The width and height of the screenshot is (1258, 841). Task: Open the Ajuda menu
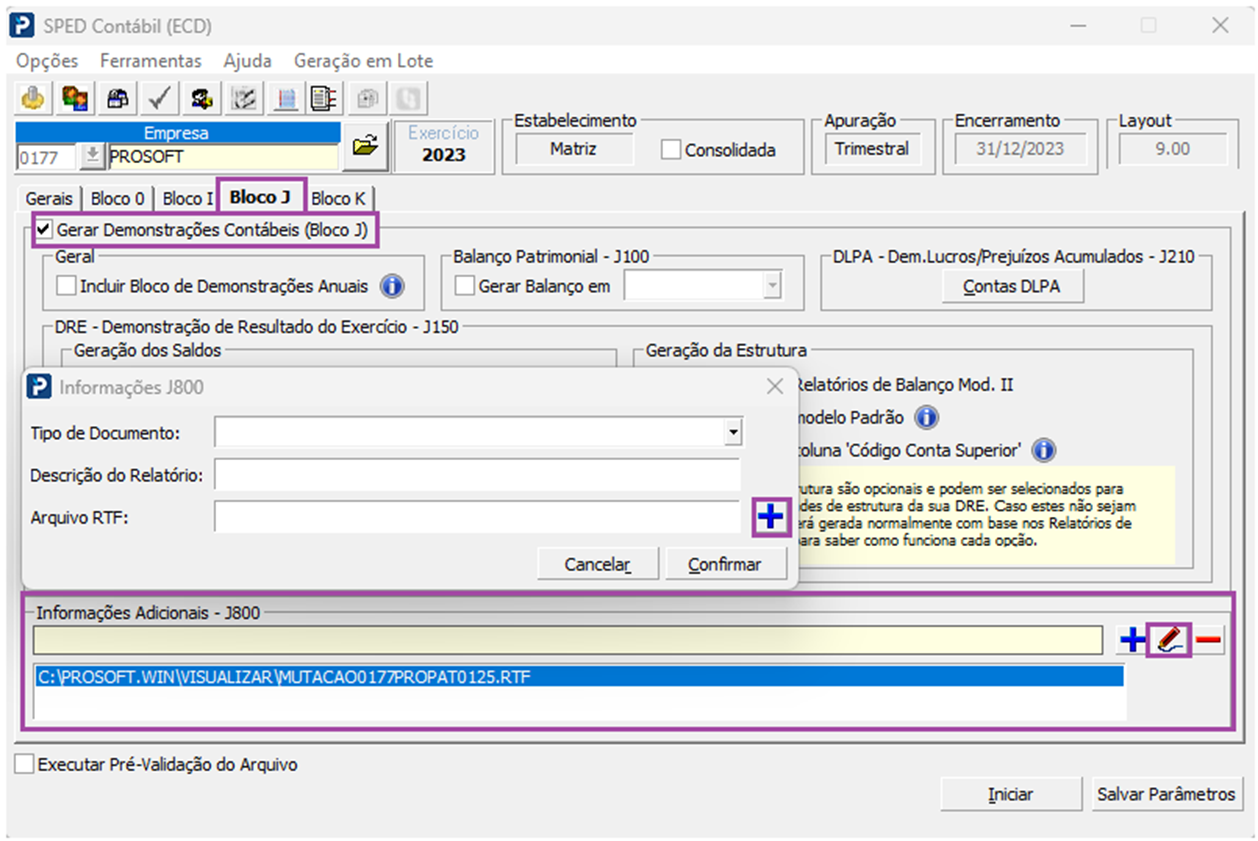(x=248, y=61)
